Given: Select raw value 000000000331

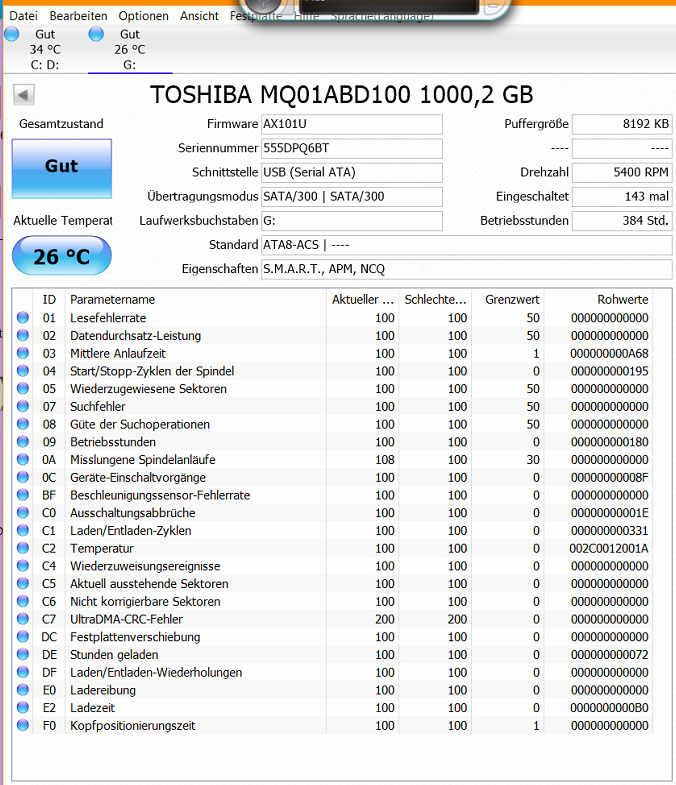Looking at the screenshot, I should [x=609, y=531].
